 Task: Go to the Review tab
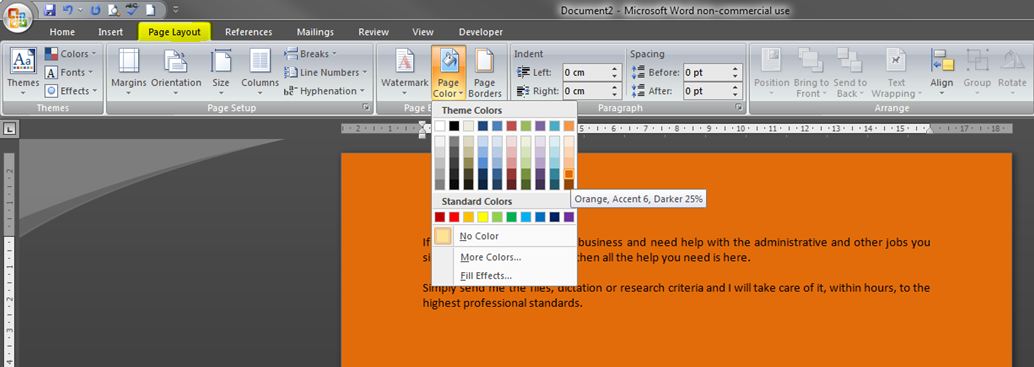(373, 32)
